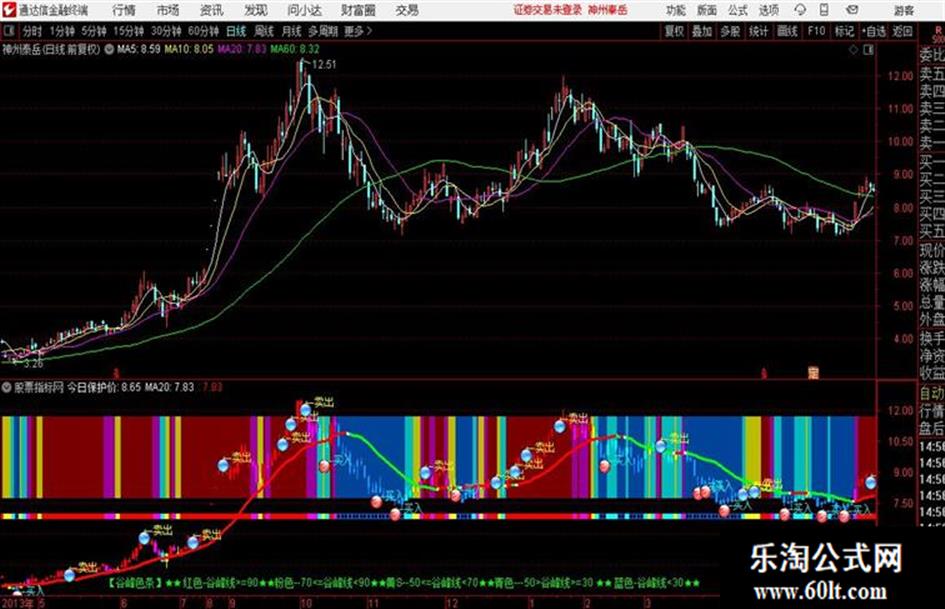
Task: Click the 自动 label in the right sidebar
Action: pos(932,393)
